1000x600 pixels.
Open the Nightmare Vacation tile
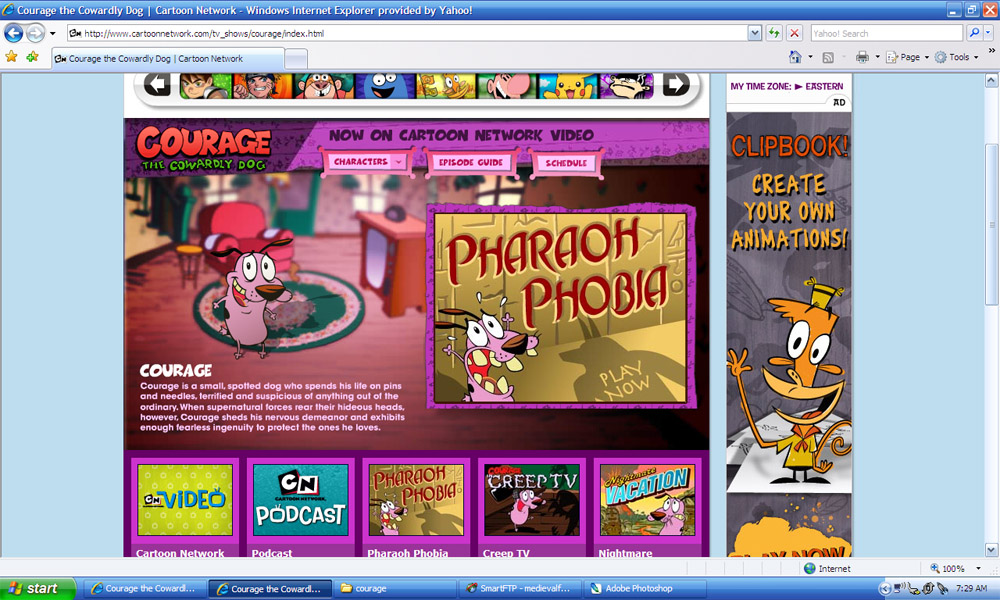coord(647,500)
